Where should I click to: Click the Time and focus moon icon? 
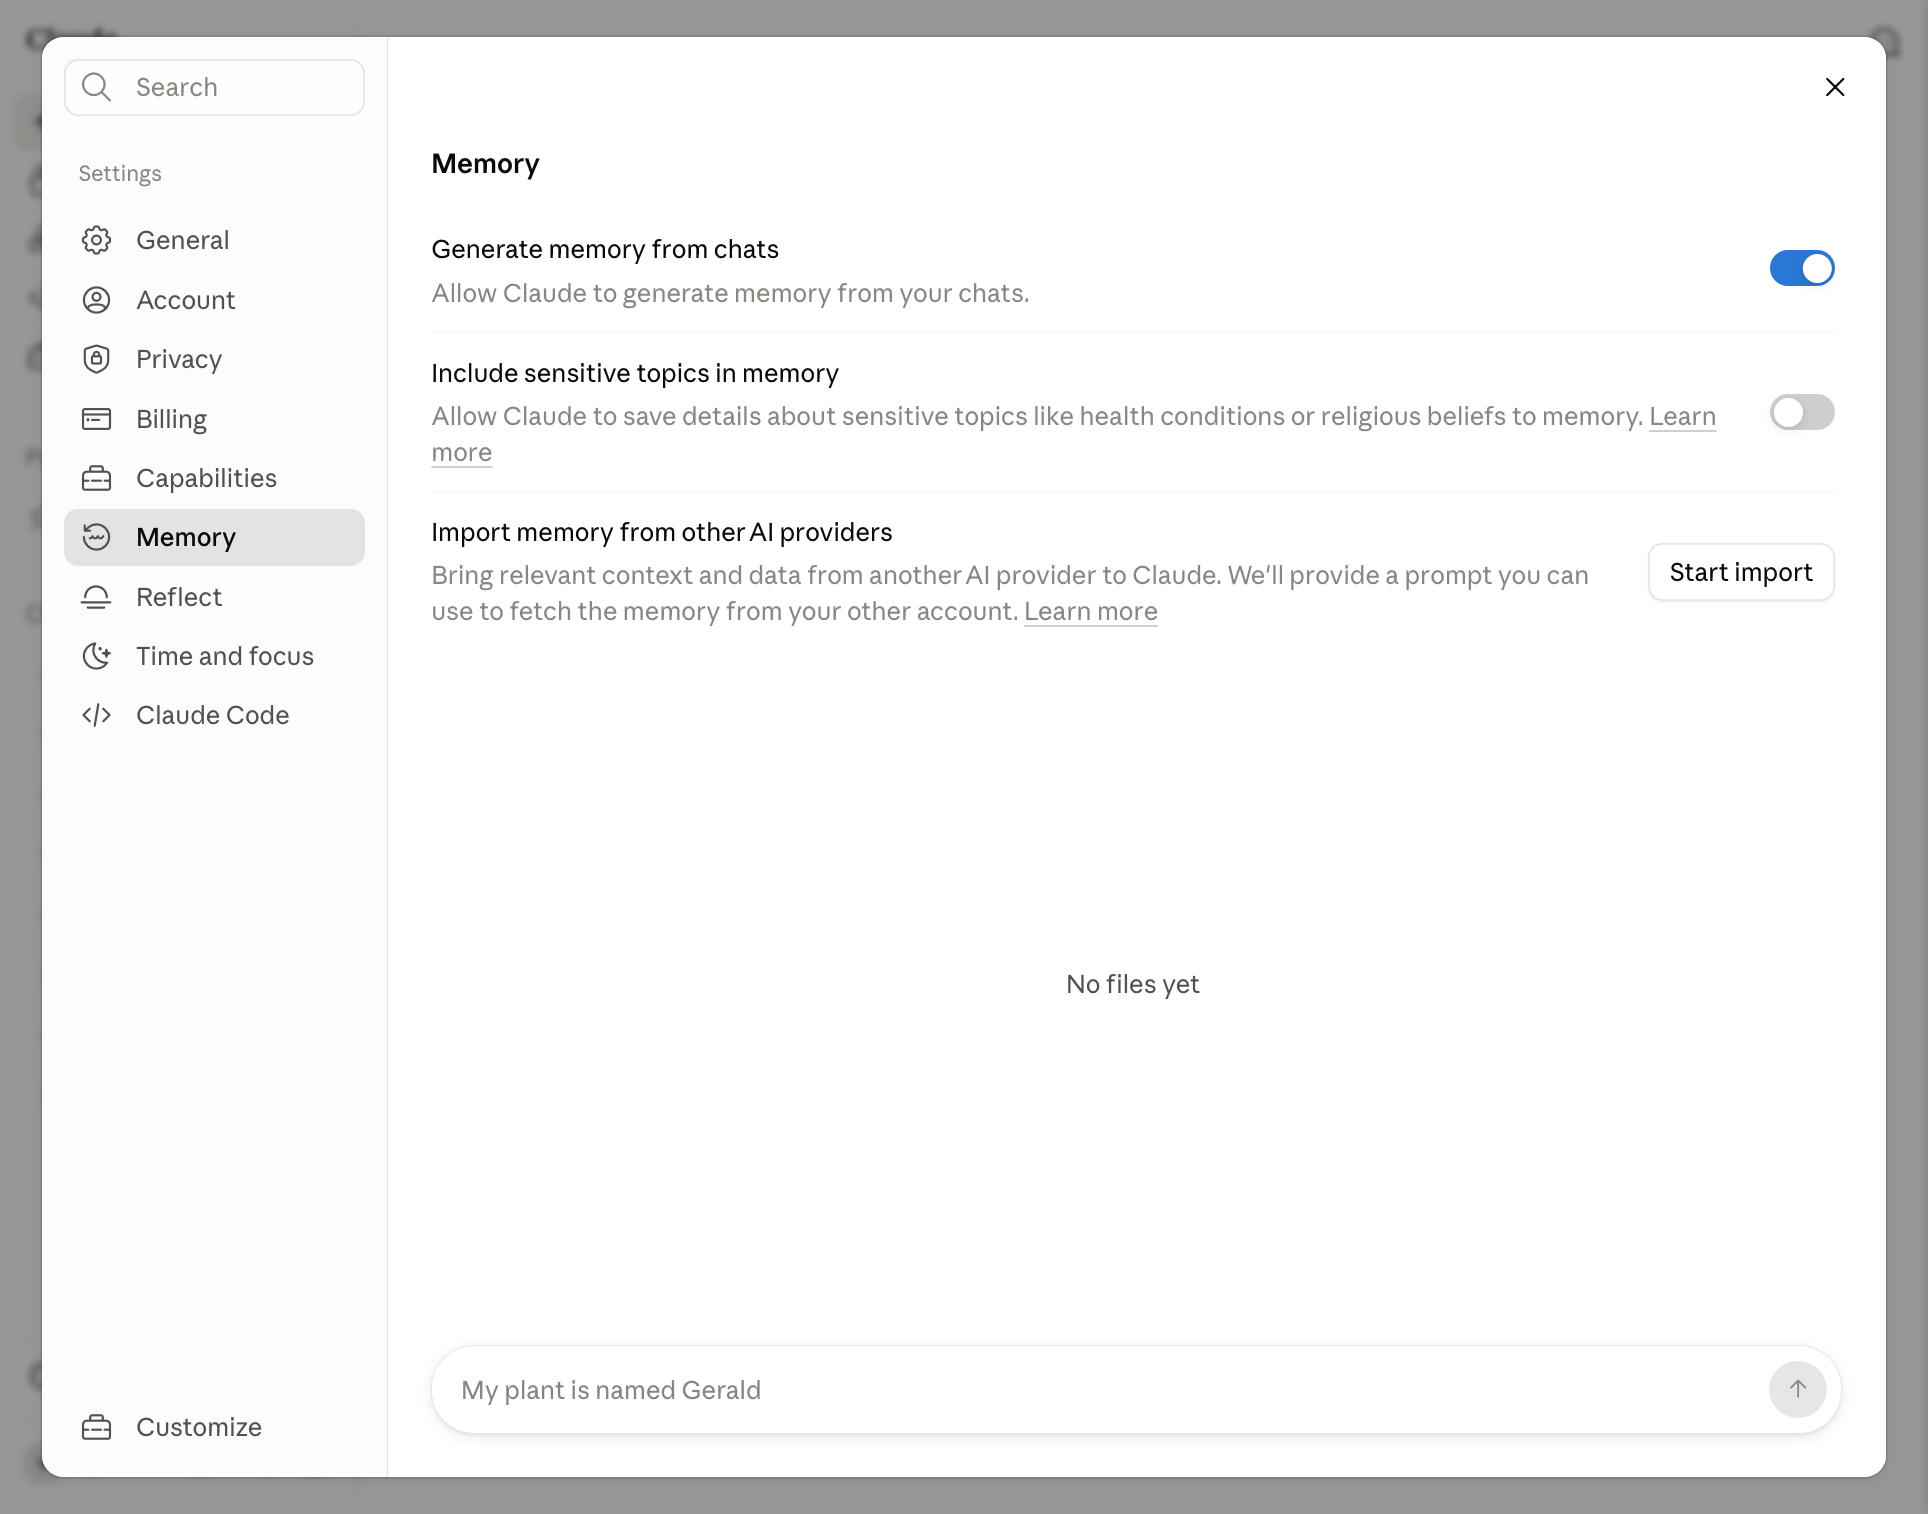point(96,656)
